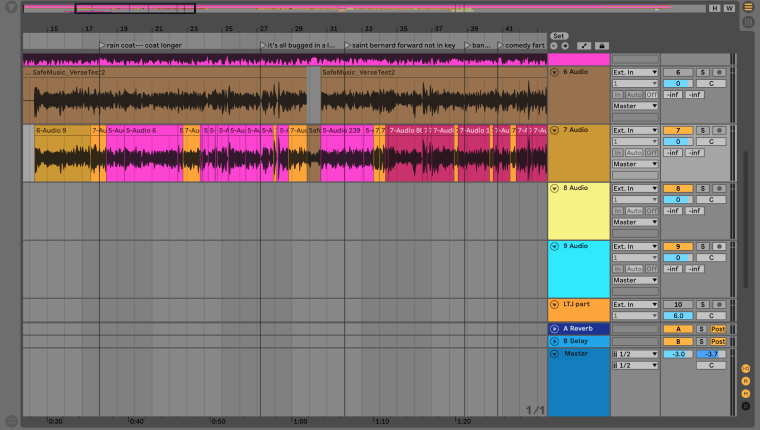Jump to the previous locator arrow
The image size is (760, 430).
pyautogui.click(x=554, y=46)
